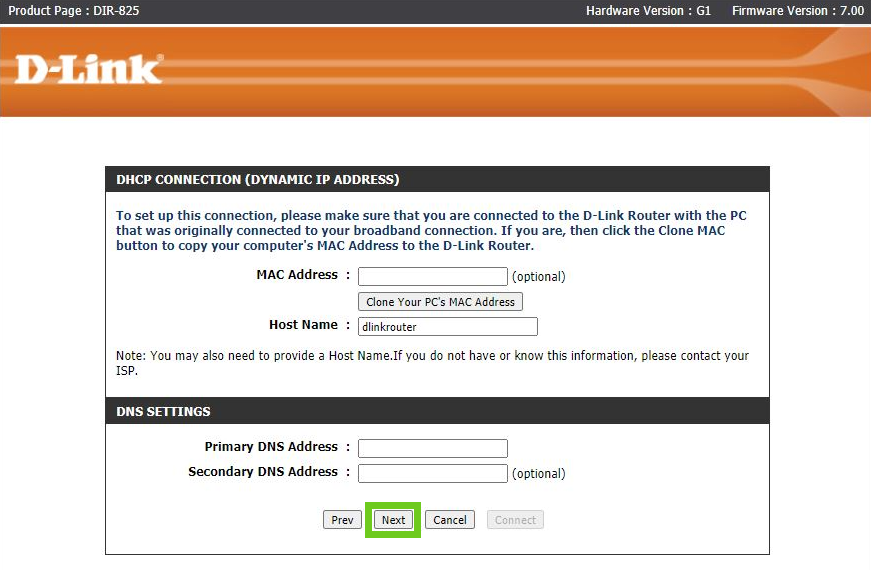Click the note about contacting your ISP
The image size is (871, 570).
(x=432, y=362)
